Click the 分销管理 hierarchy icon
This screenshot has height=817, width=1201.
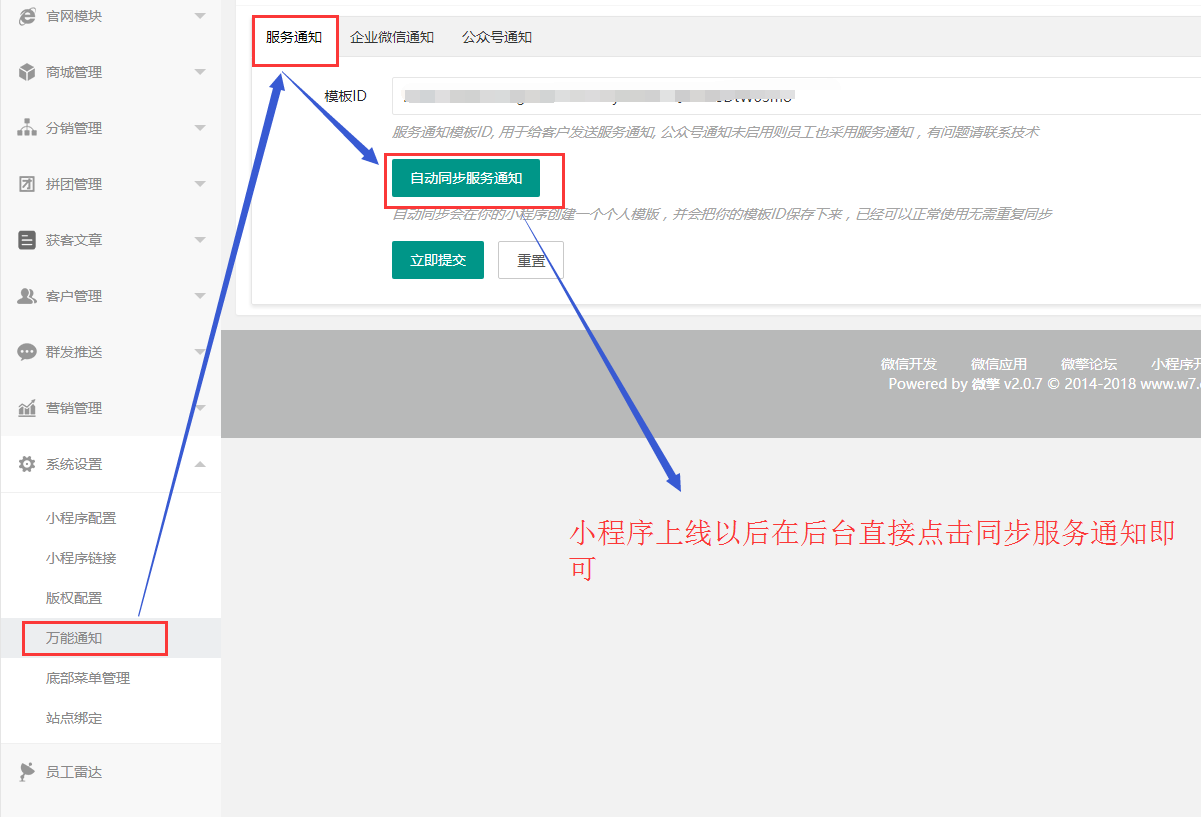point(27,128)
